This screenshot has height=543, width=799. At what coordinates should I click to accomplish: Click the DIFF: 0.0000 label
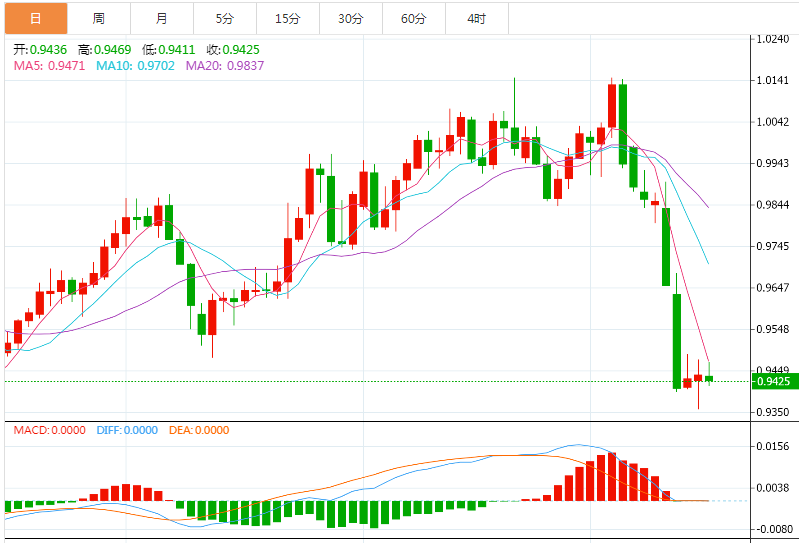pyautogui.click(x=127, y=430)
